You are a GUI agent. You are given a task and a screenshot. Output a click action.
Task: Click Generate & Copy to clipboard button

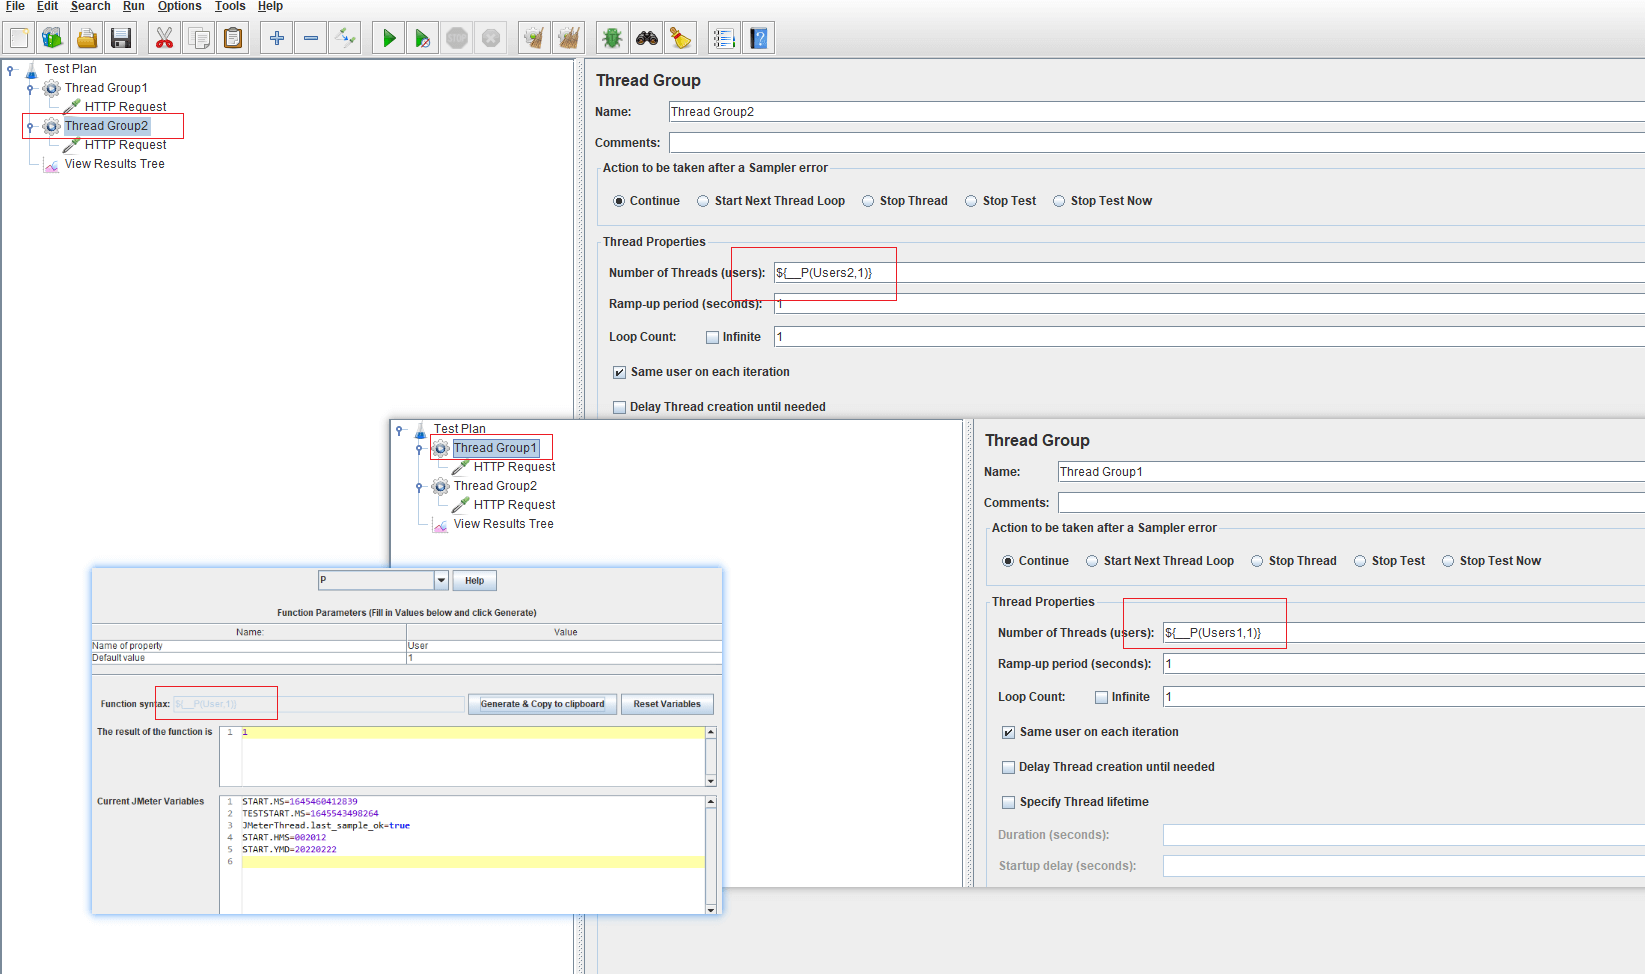click(542, 704)
